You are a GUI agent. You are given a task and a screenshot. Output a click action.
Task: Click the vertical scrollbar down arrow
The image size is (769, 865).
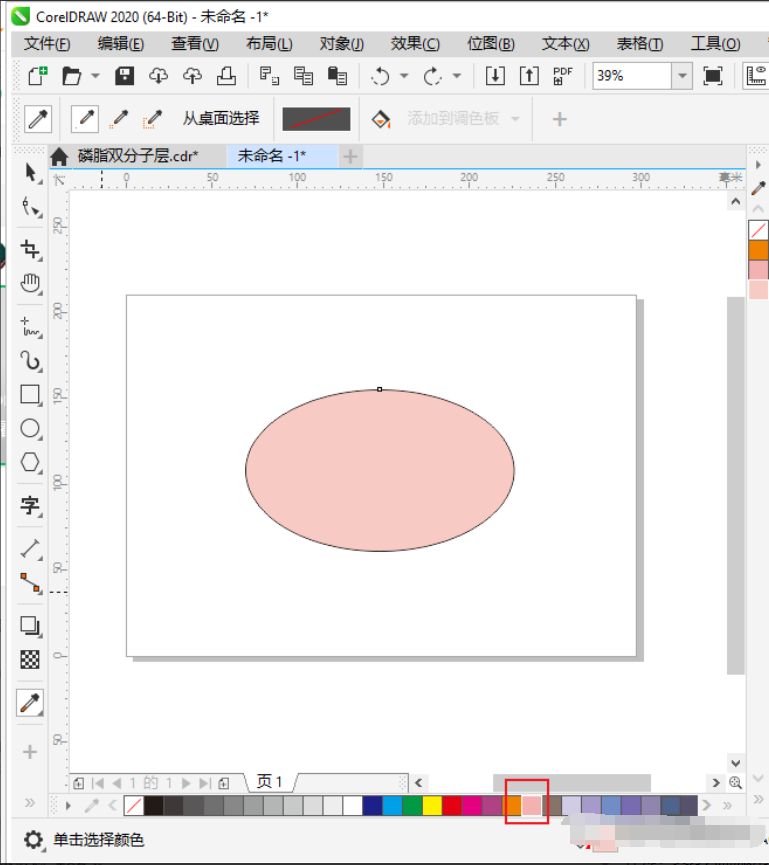(735, 763)
